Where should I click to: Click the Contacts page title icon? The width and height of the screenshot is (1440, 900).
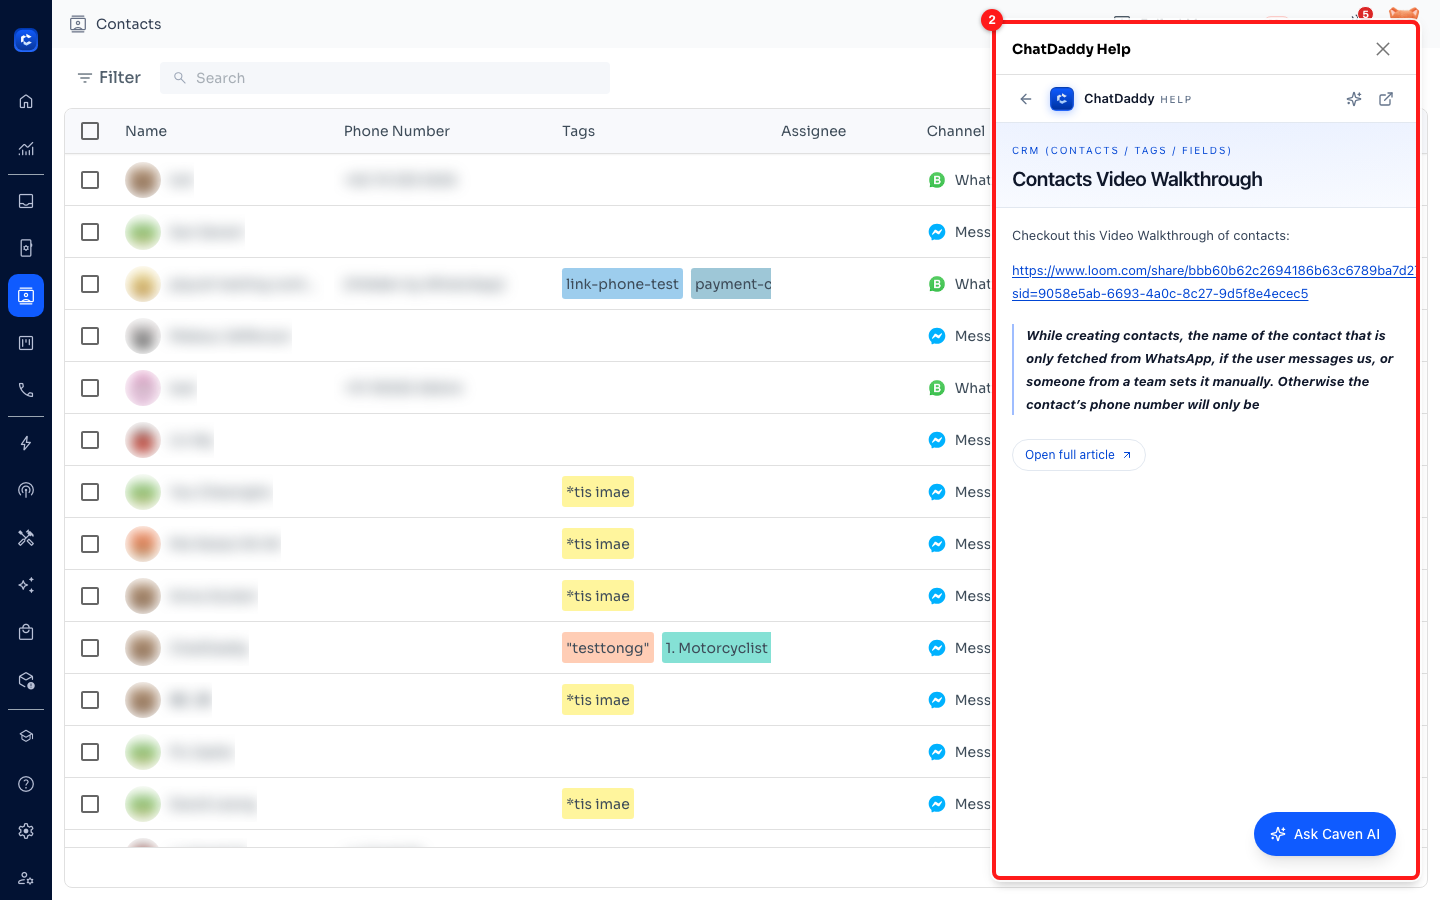pos(78,24)
